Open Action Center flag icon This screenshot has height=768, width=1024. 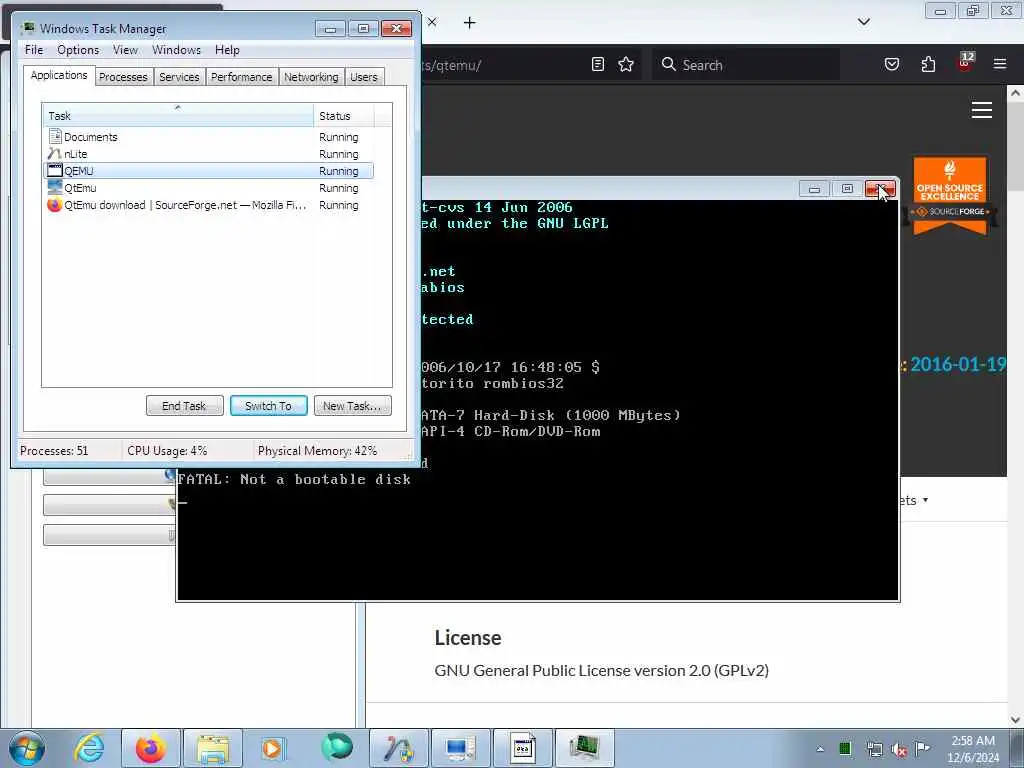[922, 748]
